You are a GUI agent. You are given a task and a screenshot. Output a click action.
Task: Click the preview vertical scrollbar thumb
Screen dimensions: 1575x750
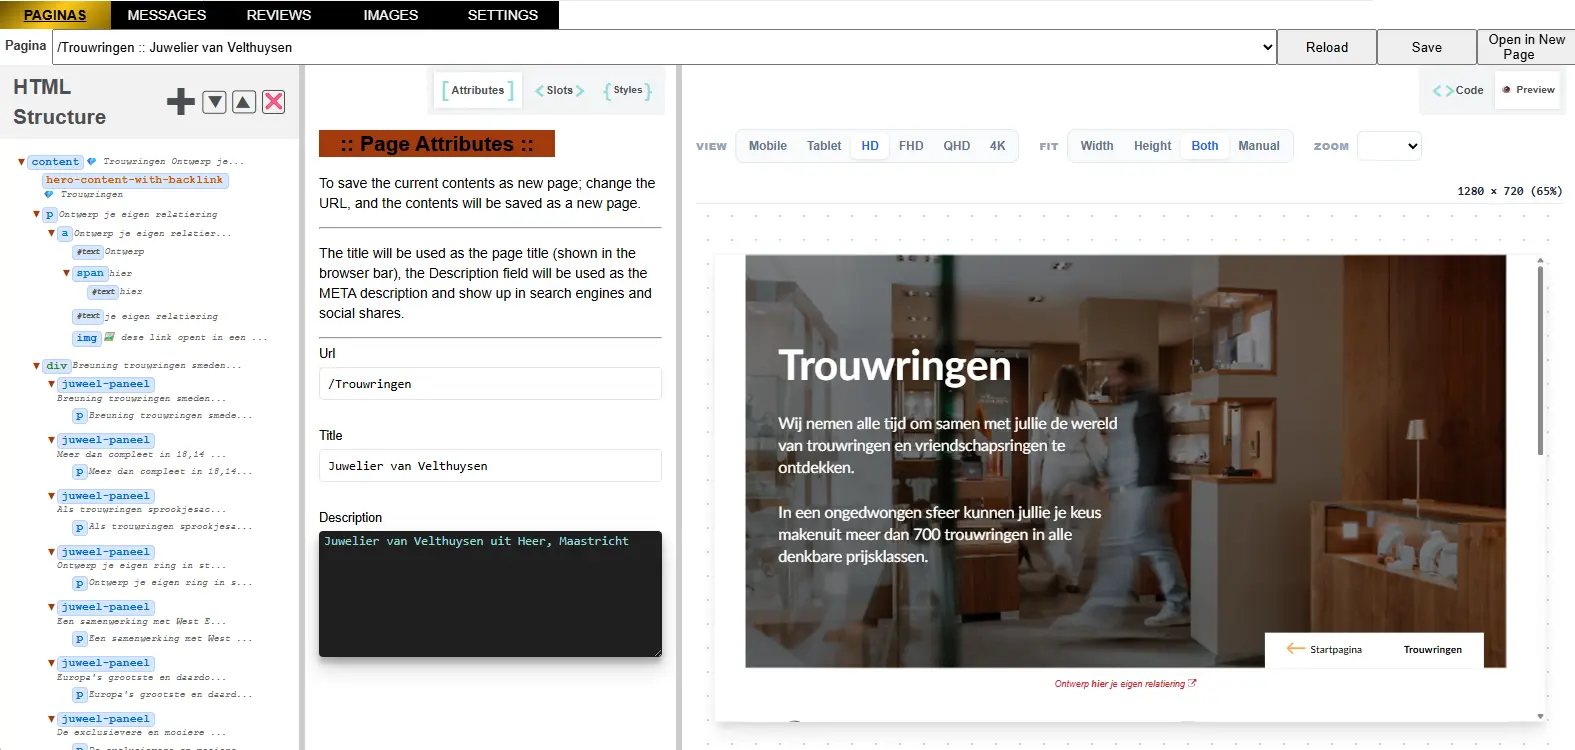(1540, 362)
